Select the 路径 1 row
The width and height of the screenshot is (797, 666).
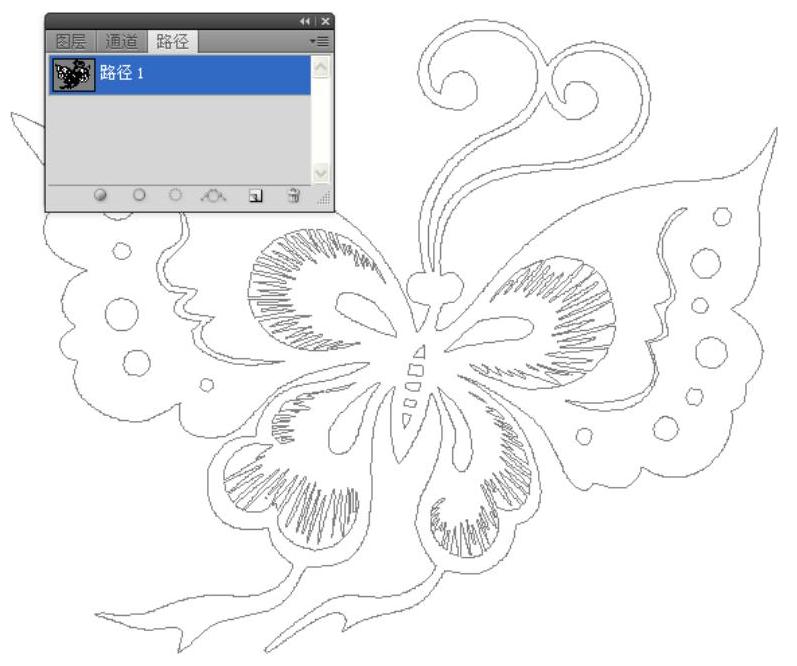(180, 75)
